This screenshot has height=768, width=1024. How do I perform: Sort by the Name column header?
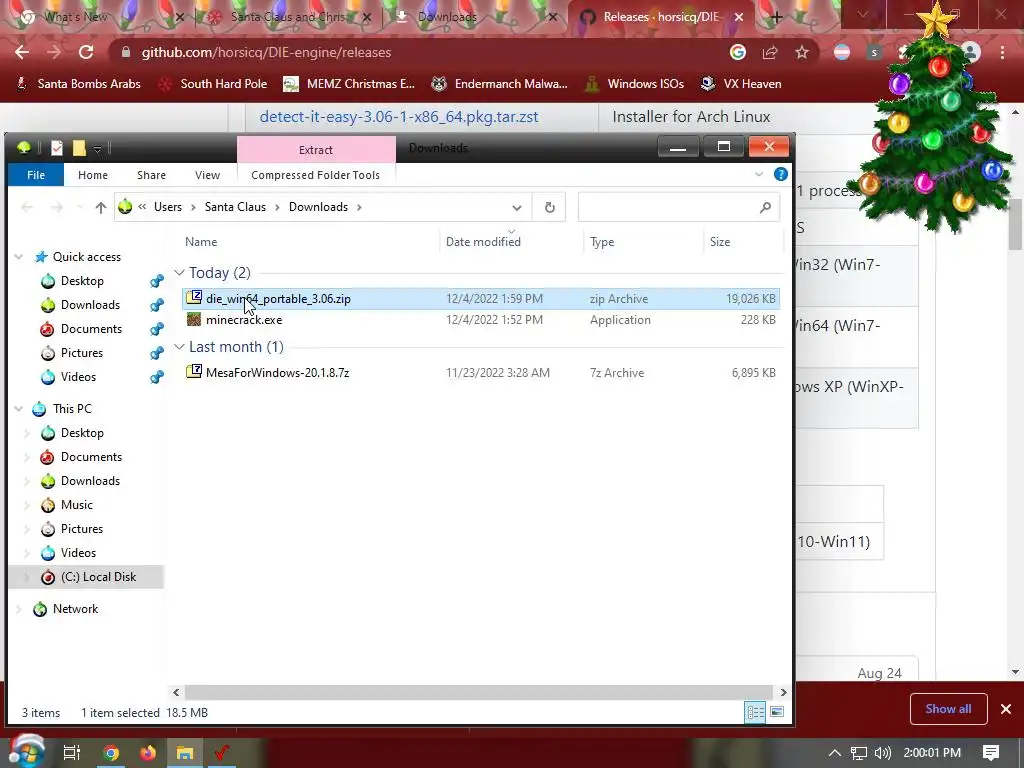[200, 242]
